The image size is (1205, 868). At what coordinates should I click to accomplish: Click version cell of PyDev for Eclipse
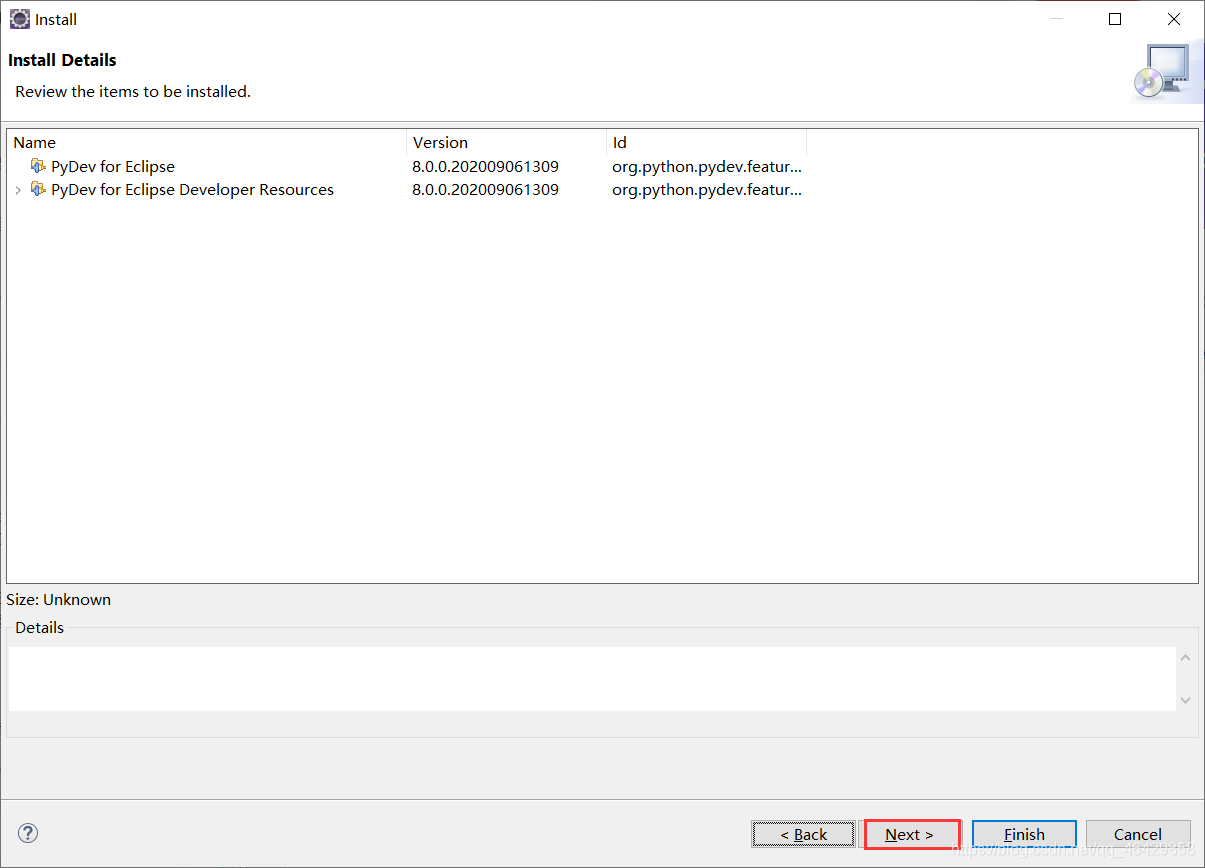pyautogui.click(x=485, y=166)
